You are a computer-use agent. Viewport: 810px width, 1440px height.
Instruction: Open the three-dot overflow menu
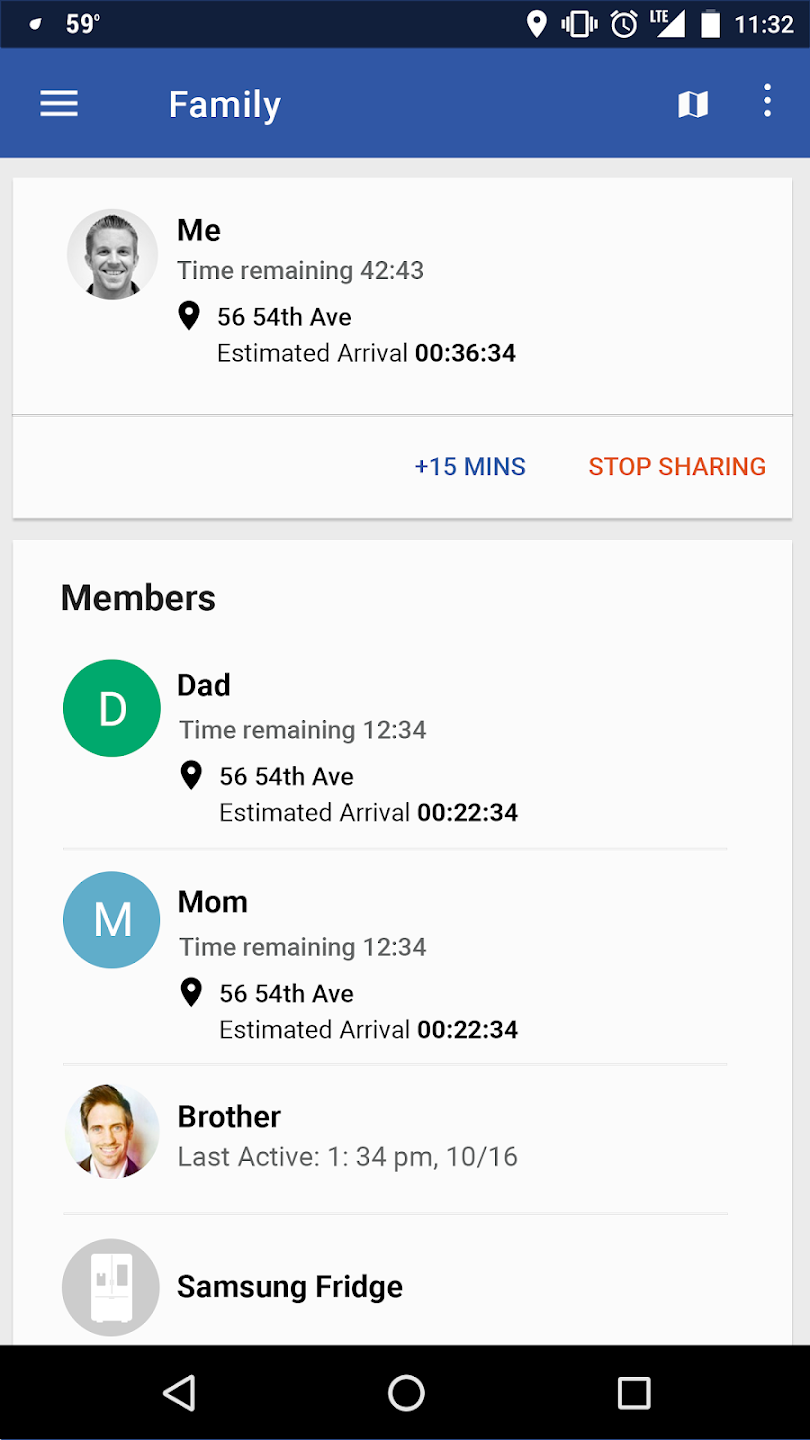point(767,102)
